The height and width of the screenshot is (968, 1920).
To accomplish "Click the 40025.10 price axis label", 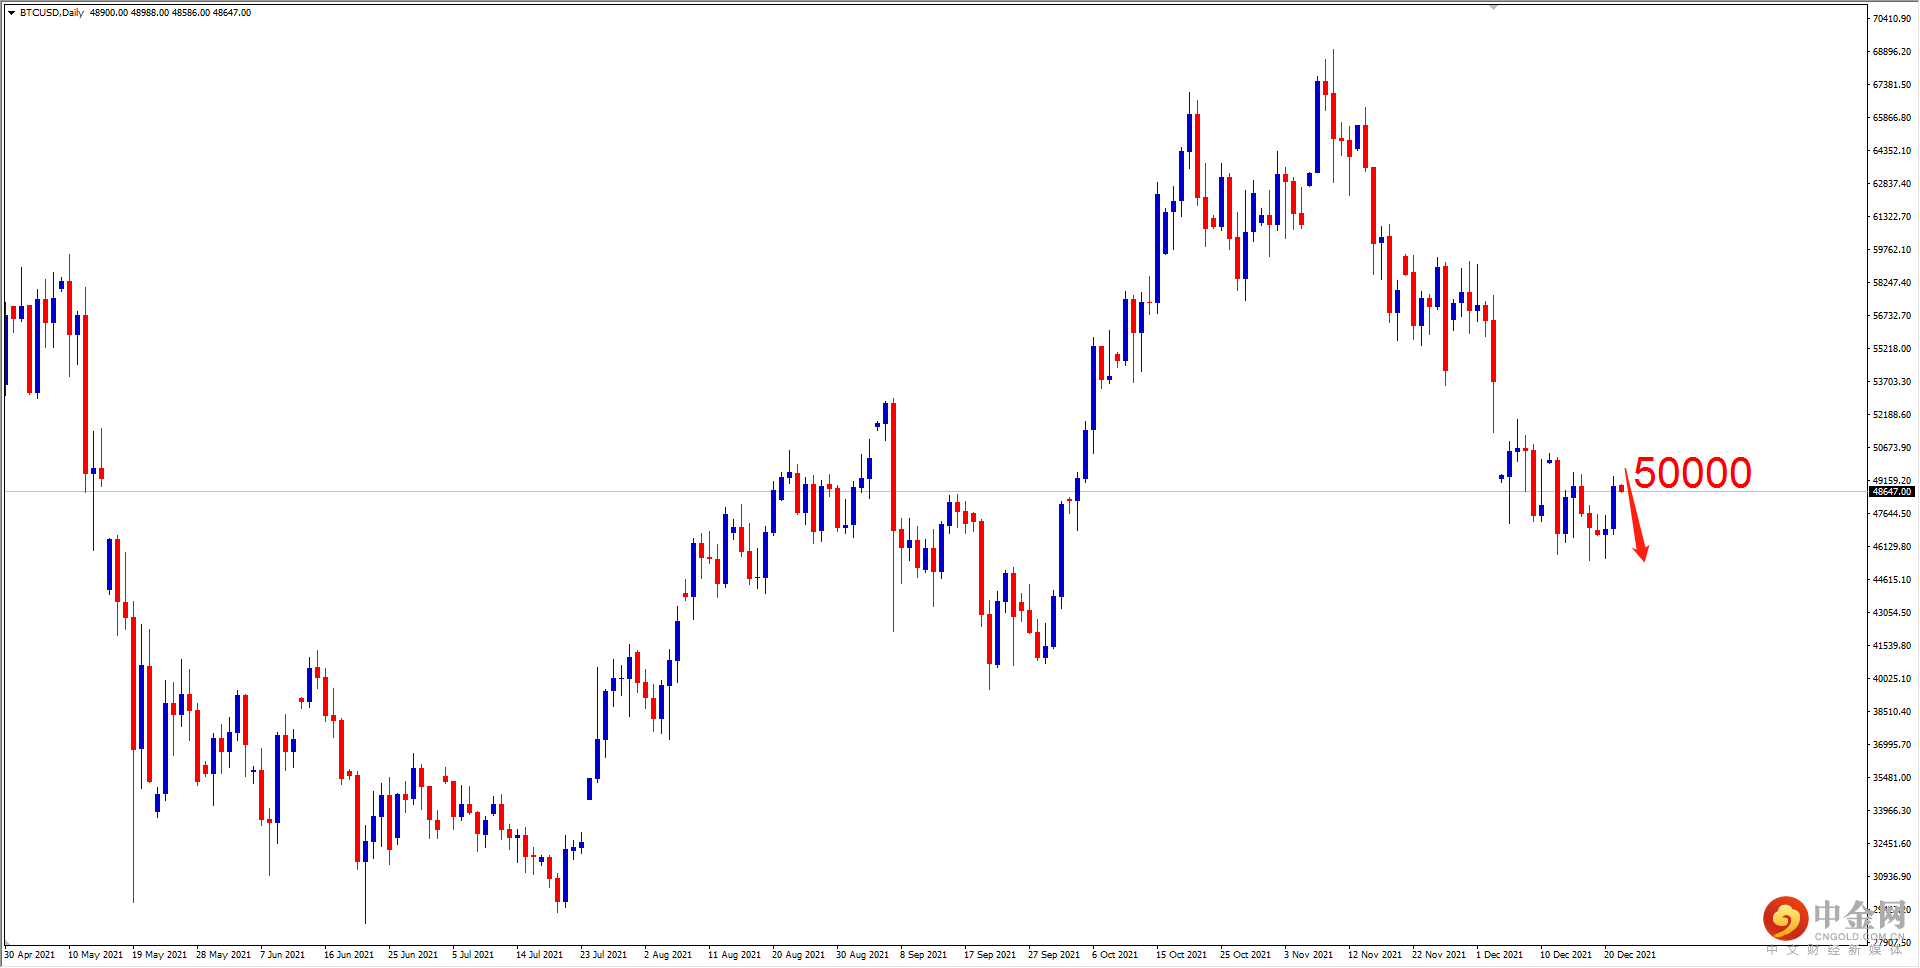I will tap(1892, 679).
